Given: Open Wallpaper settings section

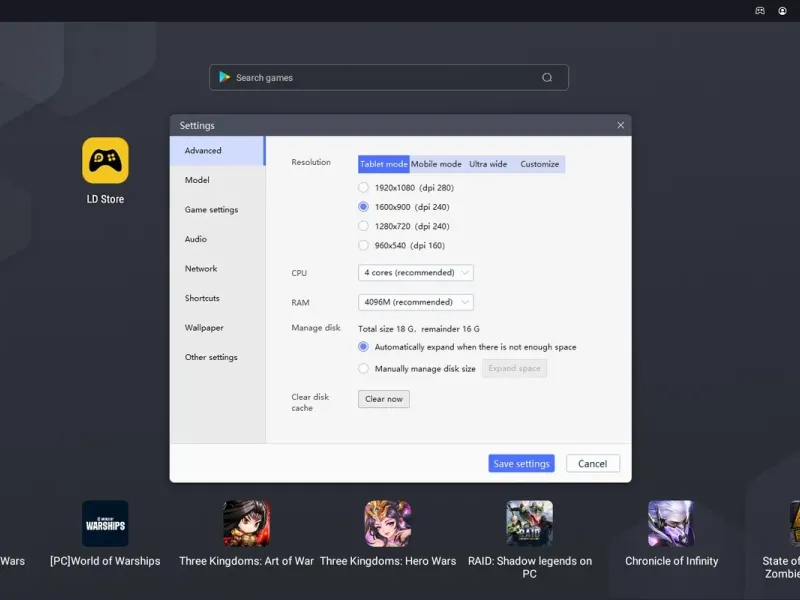Looking at the screenshot, I should pyautogui.click(x=217, y=328).
